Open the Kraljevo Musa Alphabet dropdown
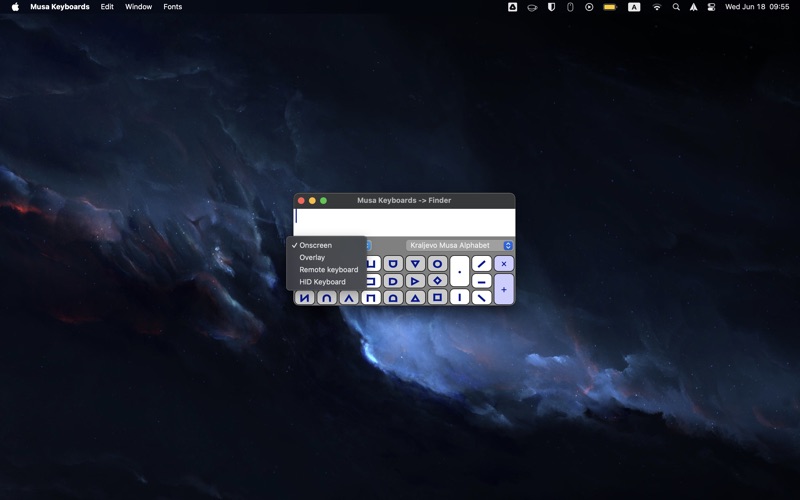800x500 pixels. point(459,245)
